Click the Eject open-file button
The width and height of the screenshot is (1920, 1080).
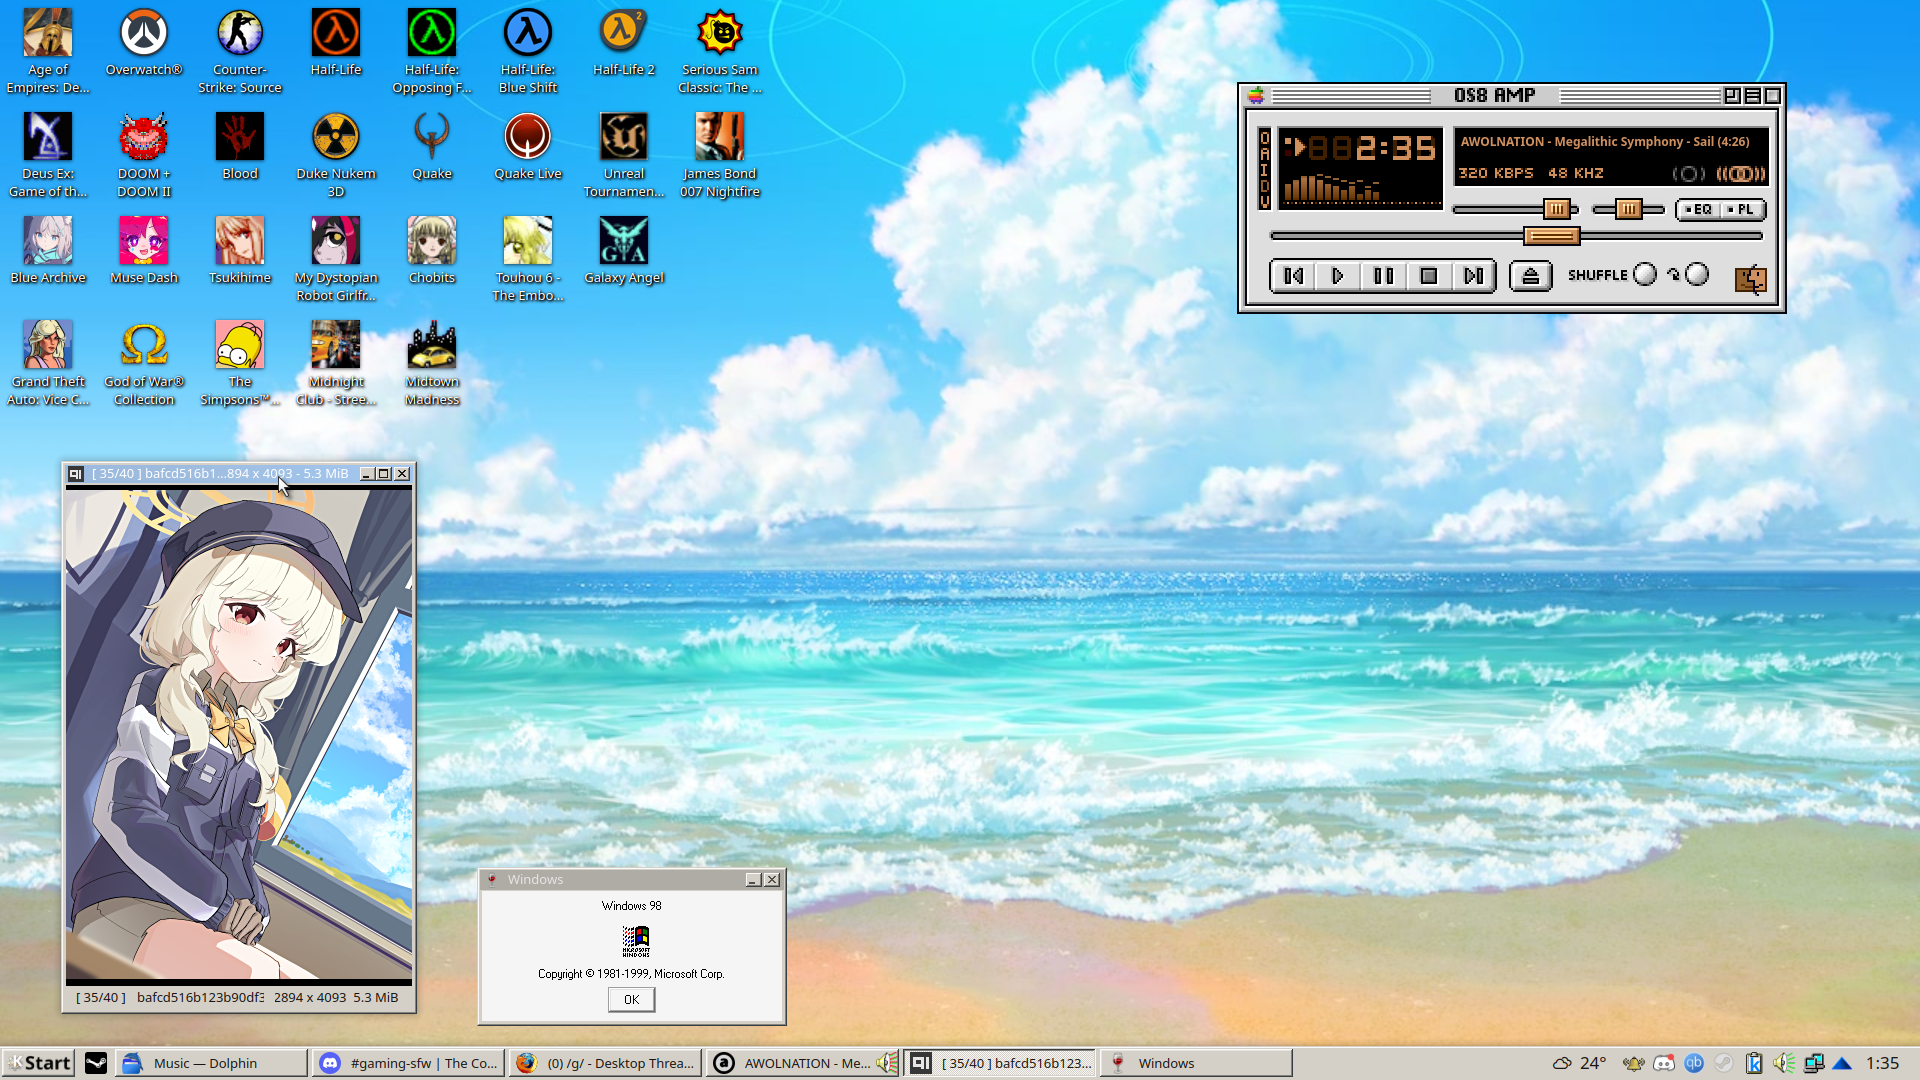click(1530, 276)
